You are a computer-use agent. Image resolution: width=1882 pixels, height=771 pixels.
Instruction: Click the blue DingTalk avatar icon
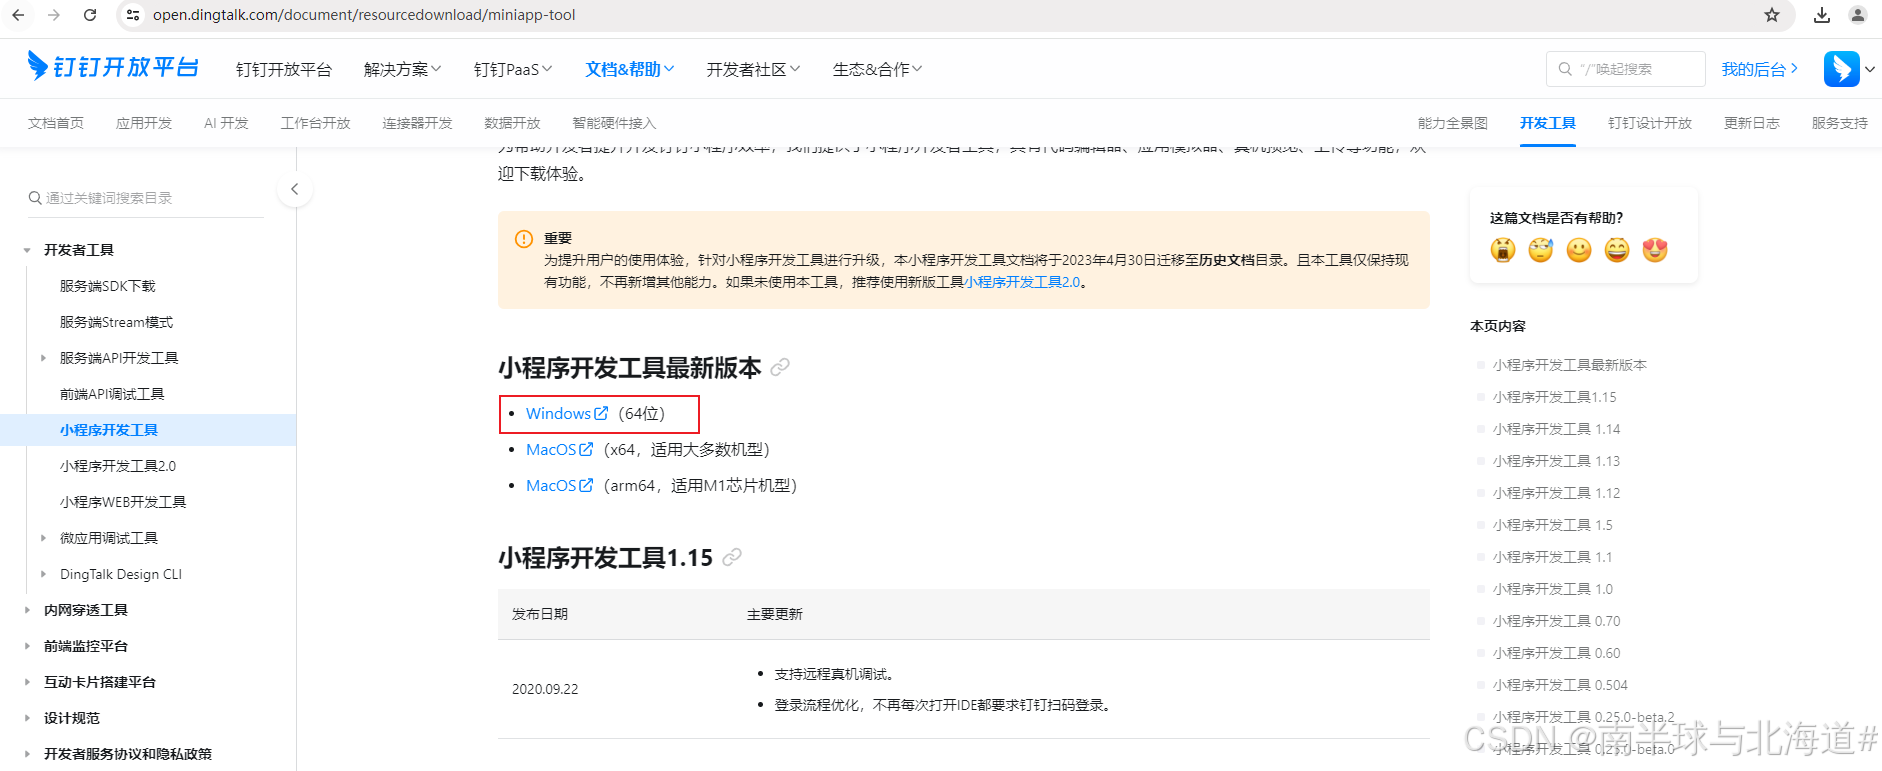[1841, 69]
